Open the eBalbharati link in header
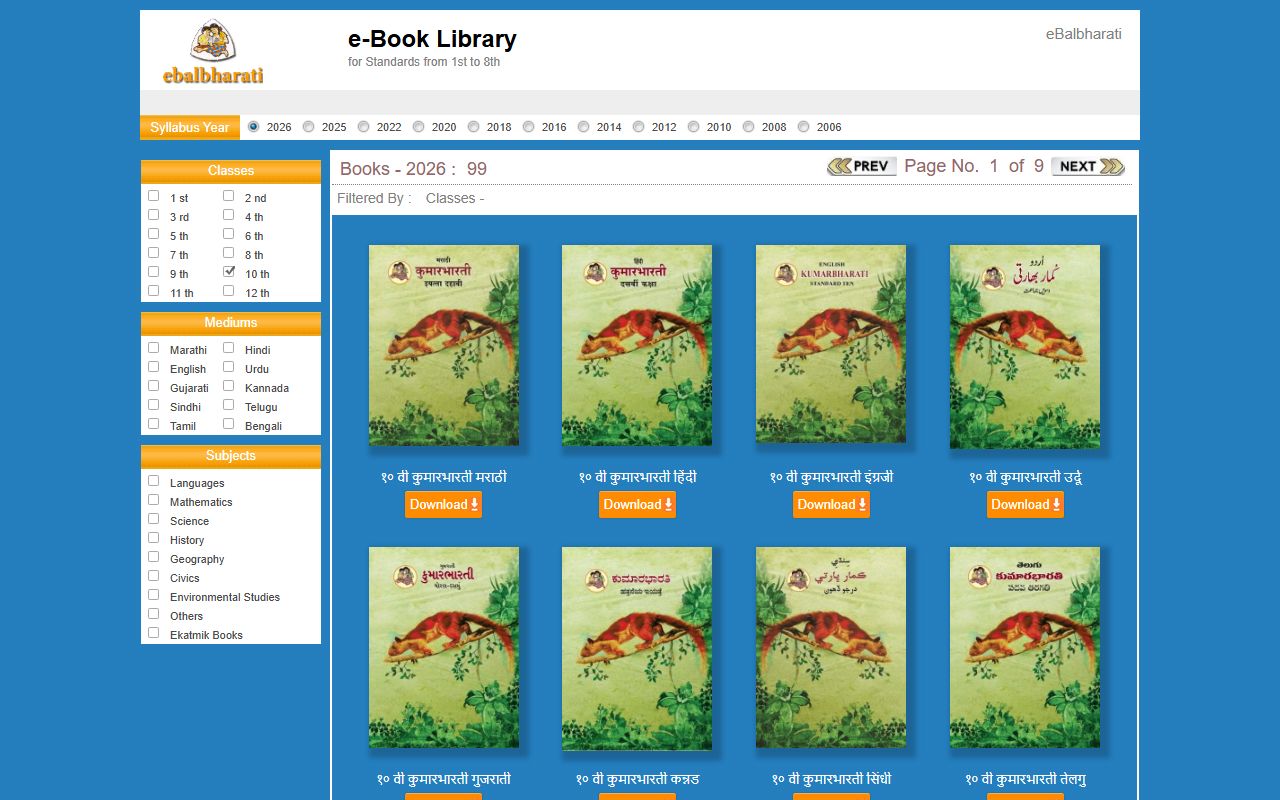This screenshot has width=1280, height=800. tap(1084, 34)
